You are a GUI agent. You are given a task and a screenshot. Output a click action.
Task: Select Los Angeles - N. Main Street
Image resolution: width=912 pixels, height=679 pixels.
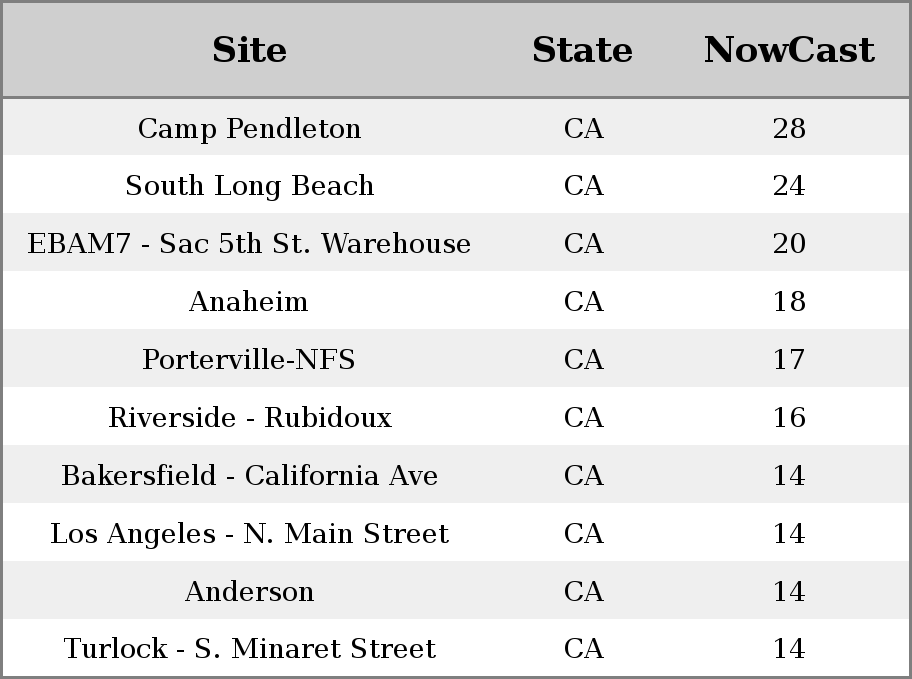point(250,534)
